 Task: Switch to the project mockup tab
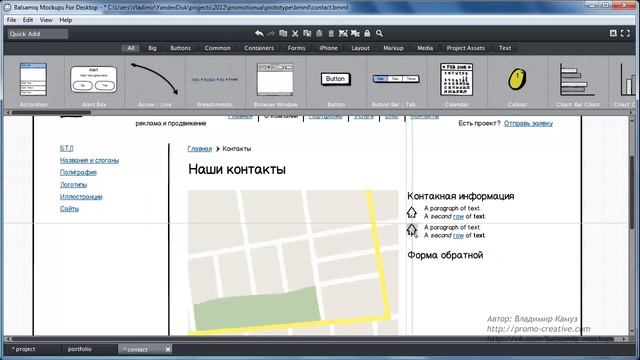coord(23,349)
